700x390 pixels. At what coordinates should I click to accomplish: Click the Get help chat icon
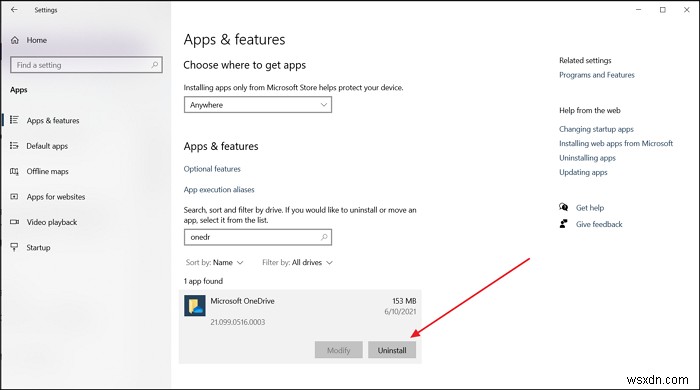tap(563, 207)
